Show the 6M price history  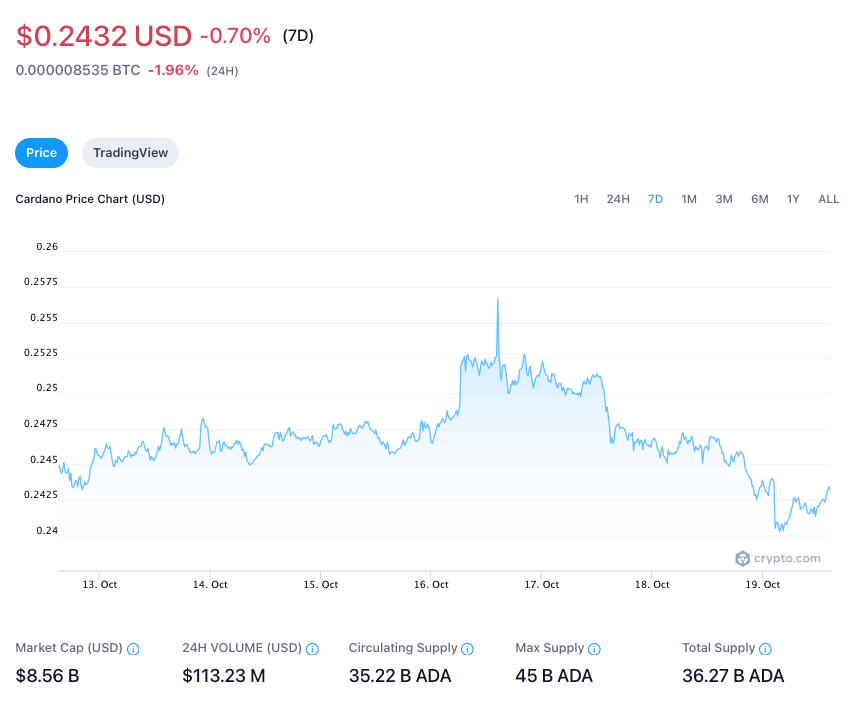coord(760,199)
